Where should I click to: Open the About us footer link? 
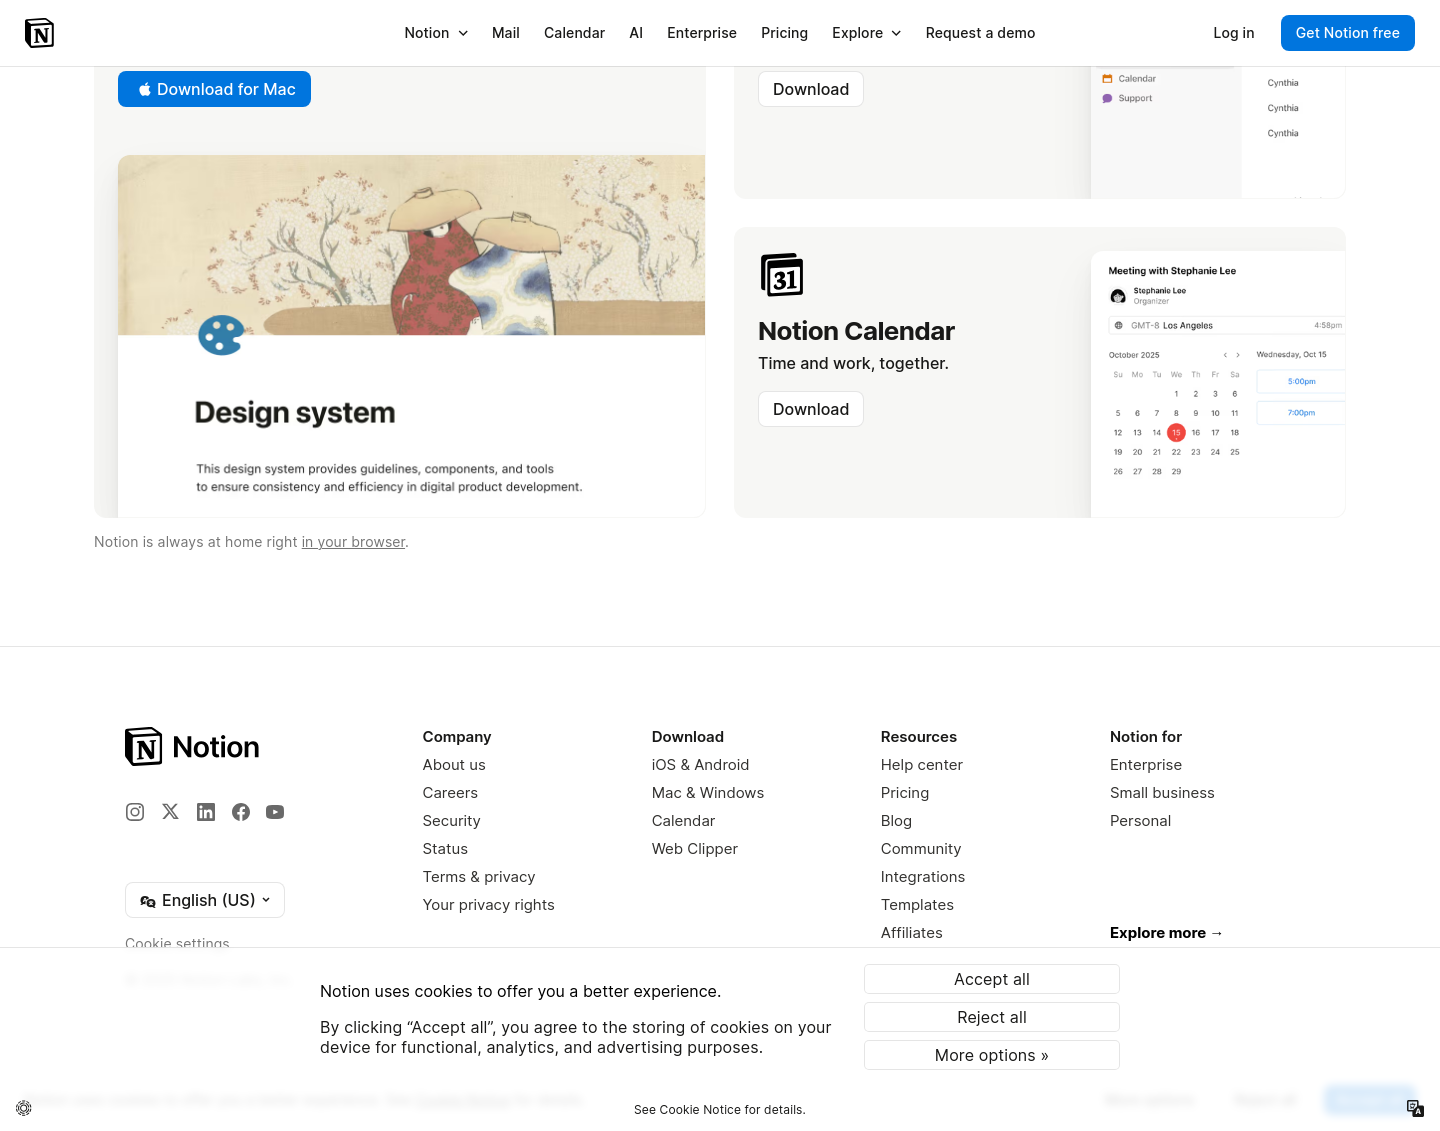[454, 765]
